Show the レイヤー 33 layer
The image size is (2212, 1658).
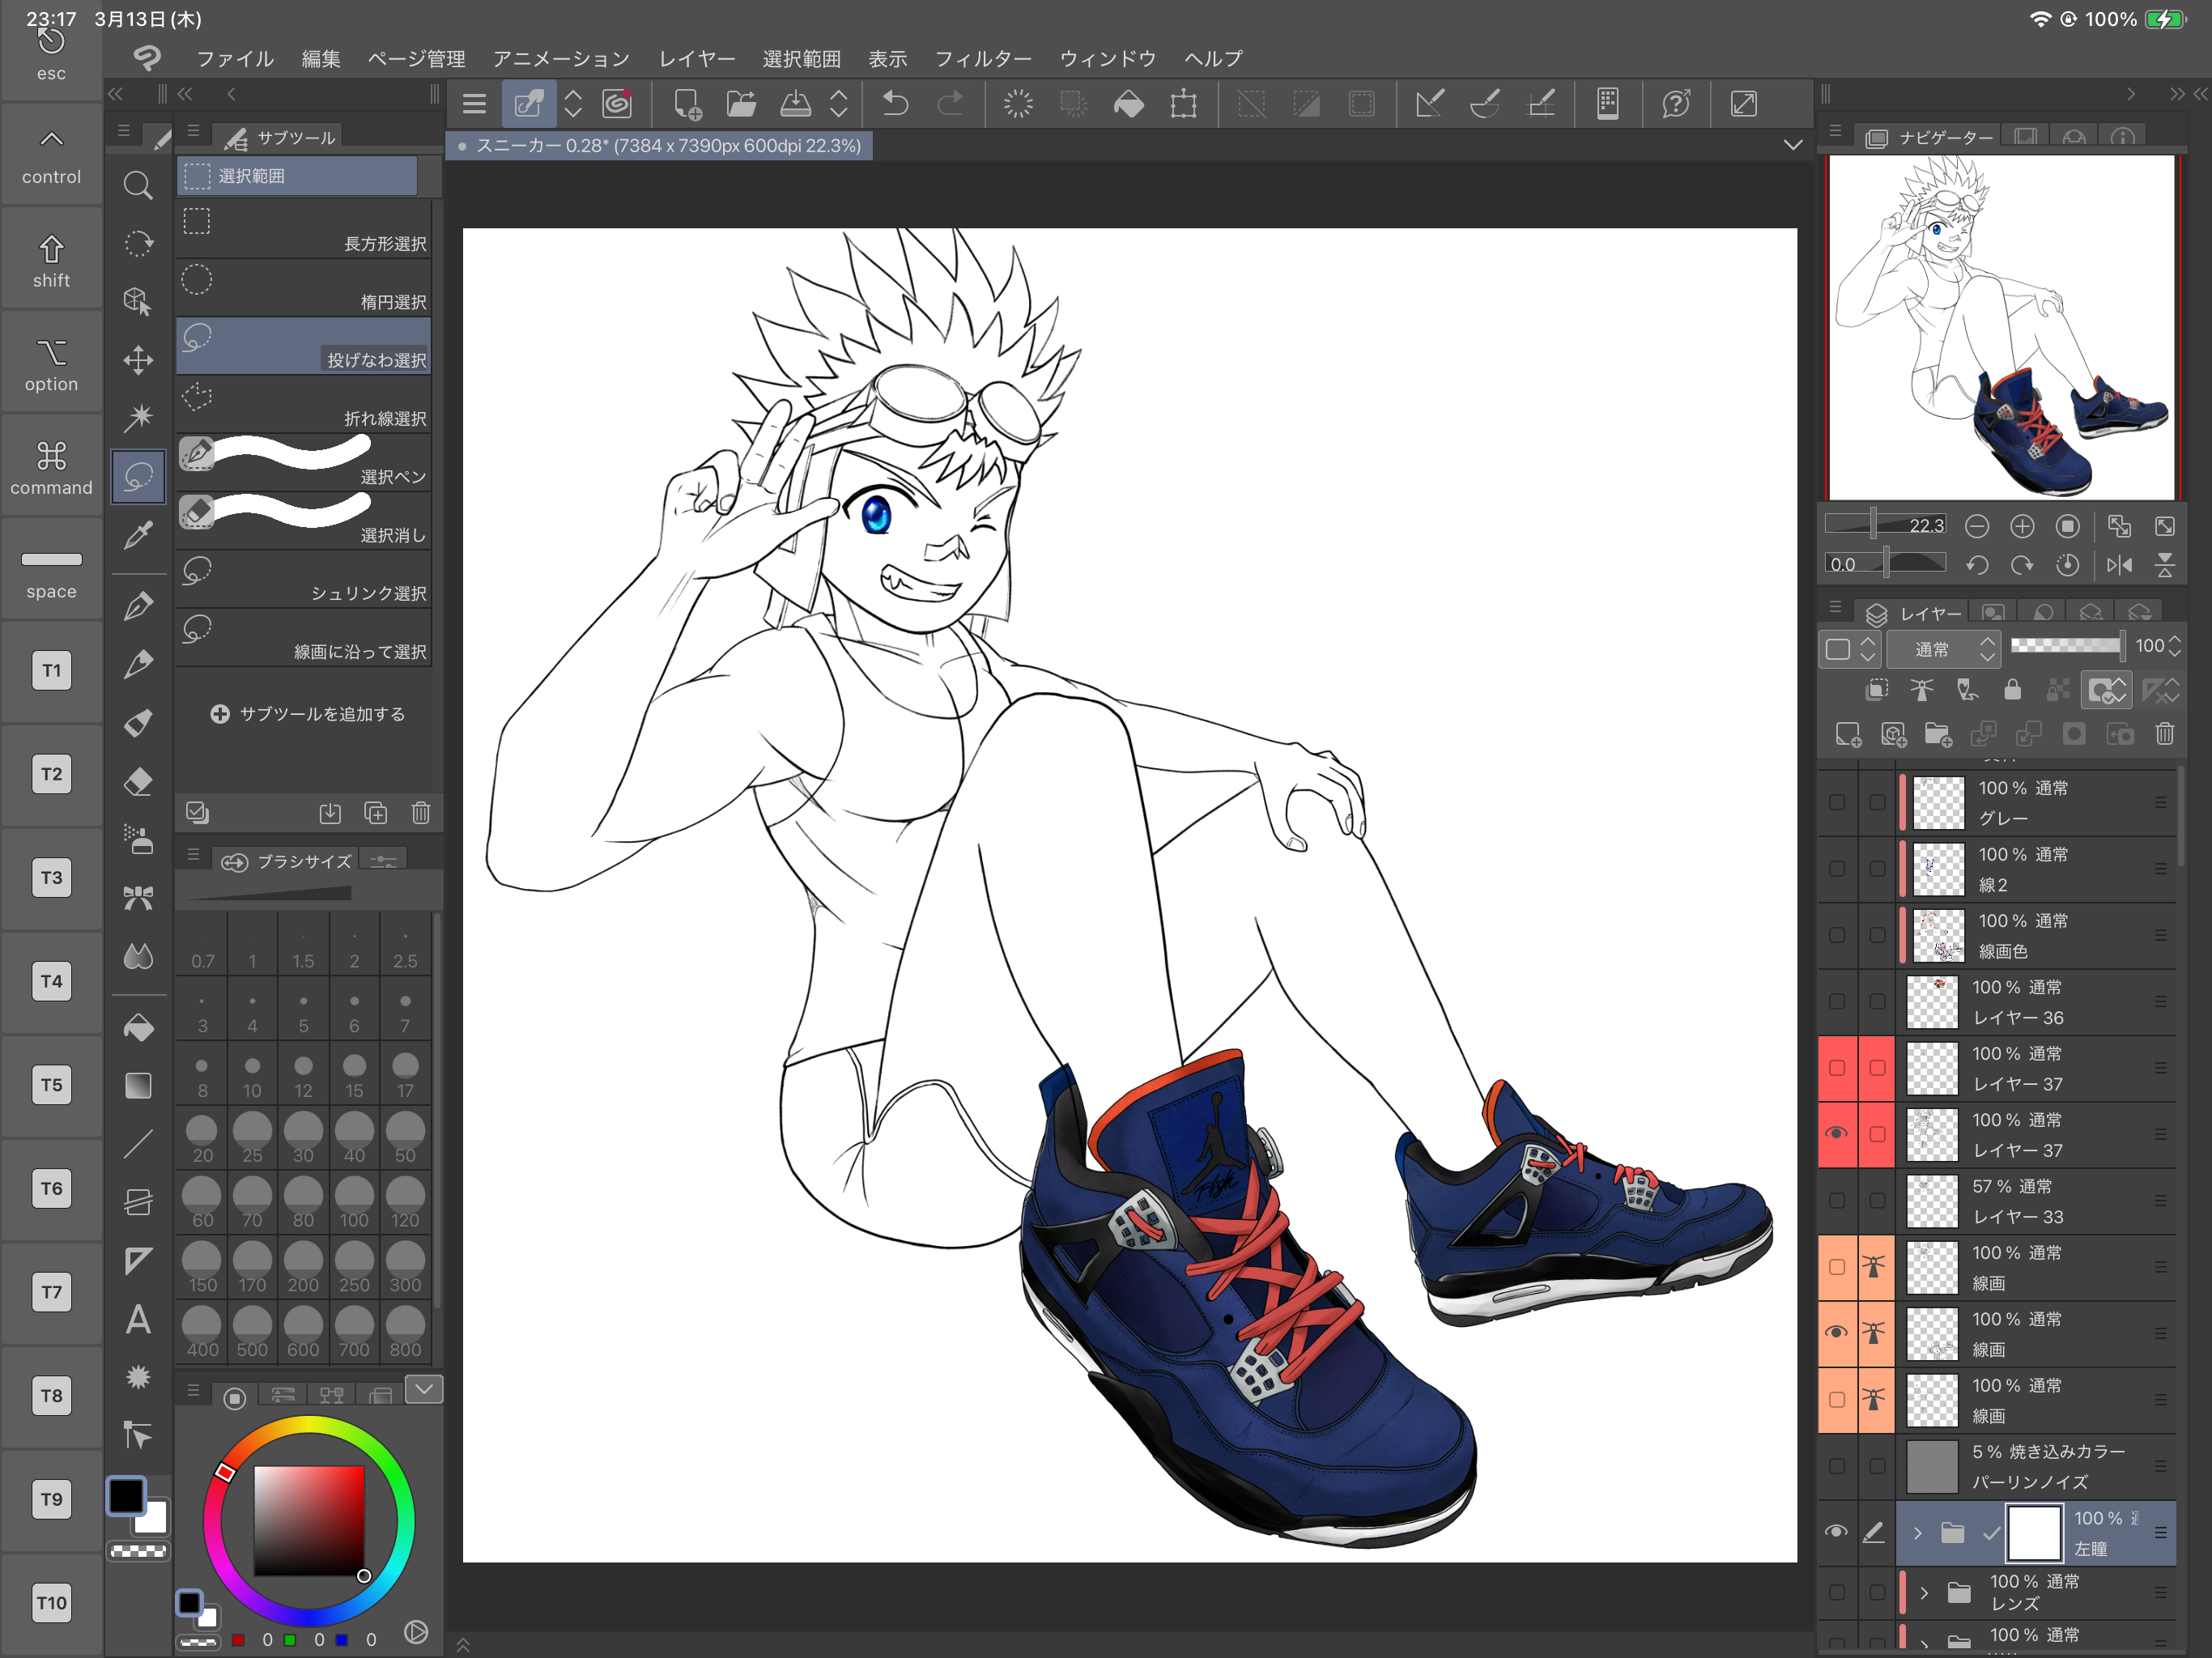tap(1837, 1200)
